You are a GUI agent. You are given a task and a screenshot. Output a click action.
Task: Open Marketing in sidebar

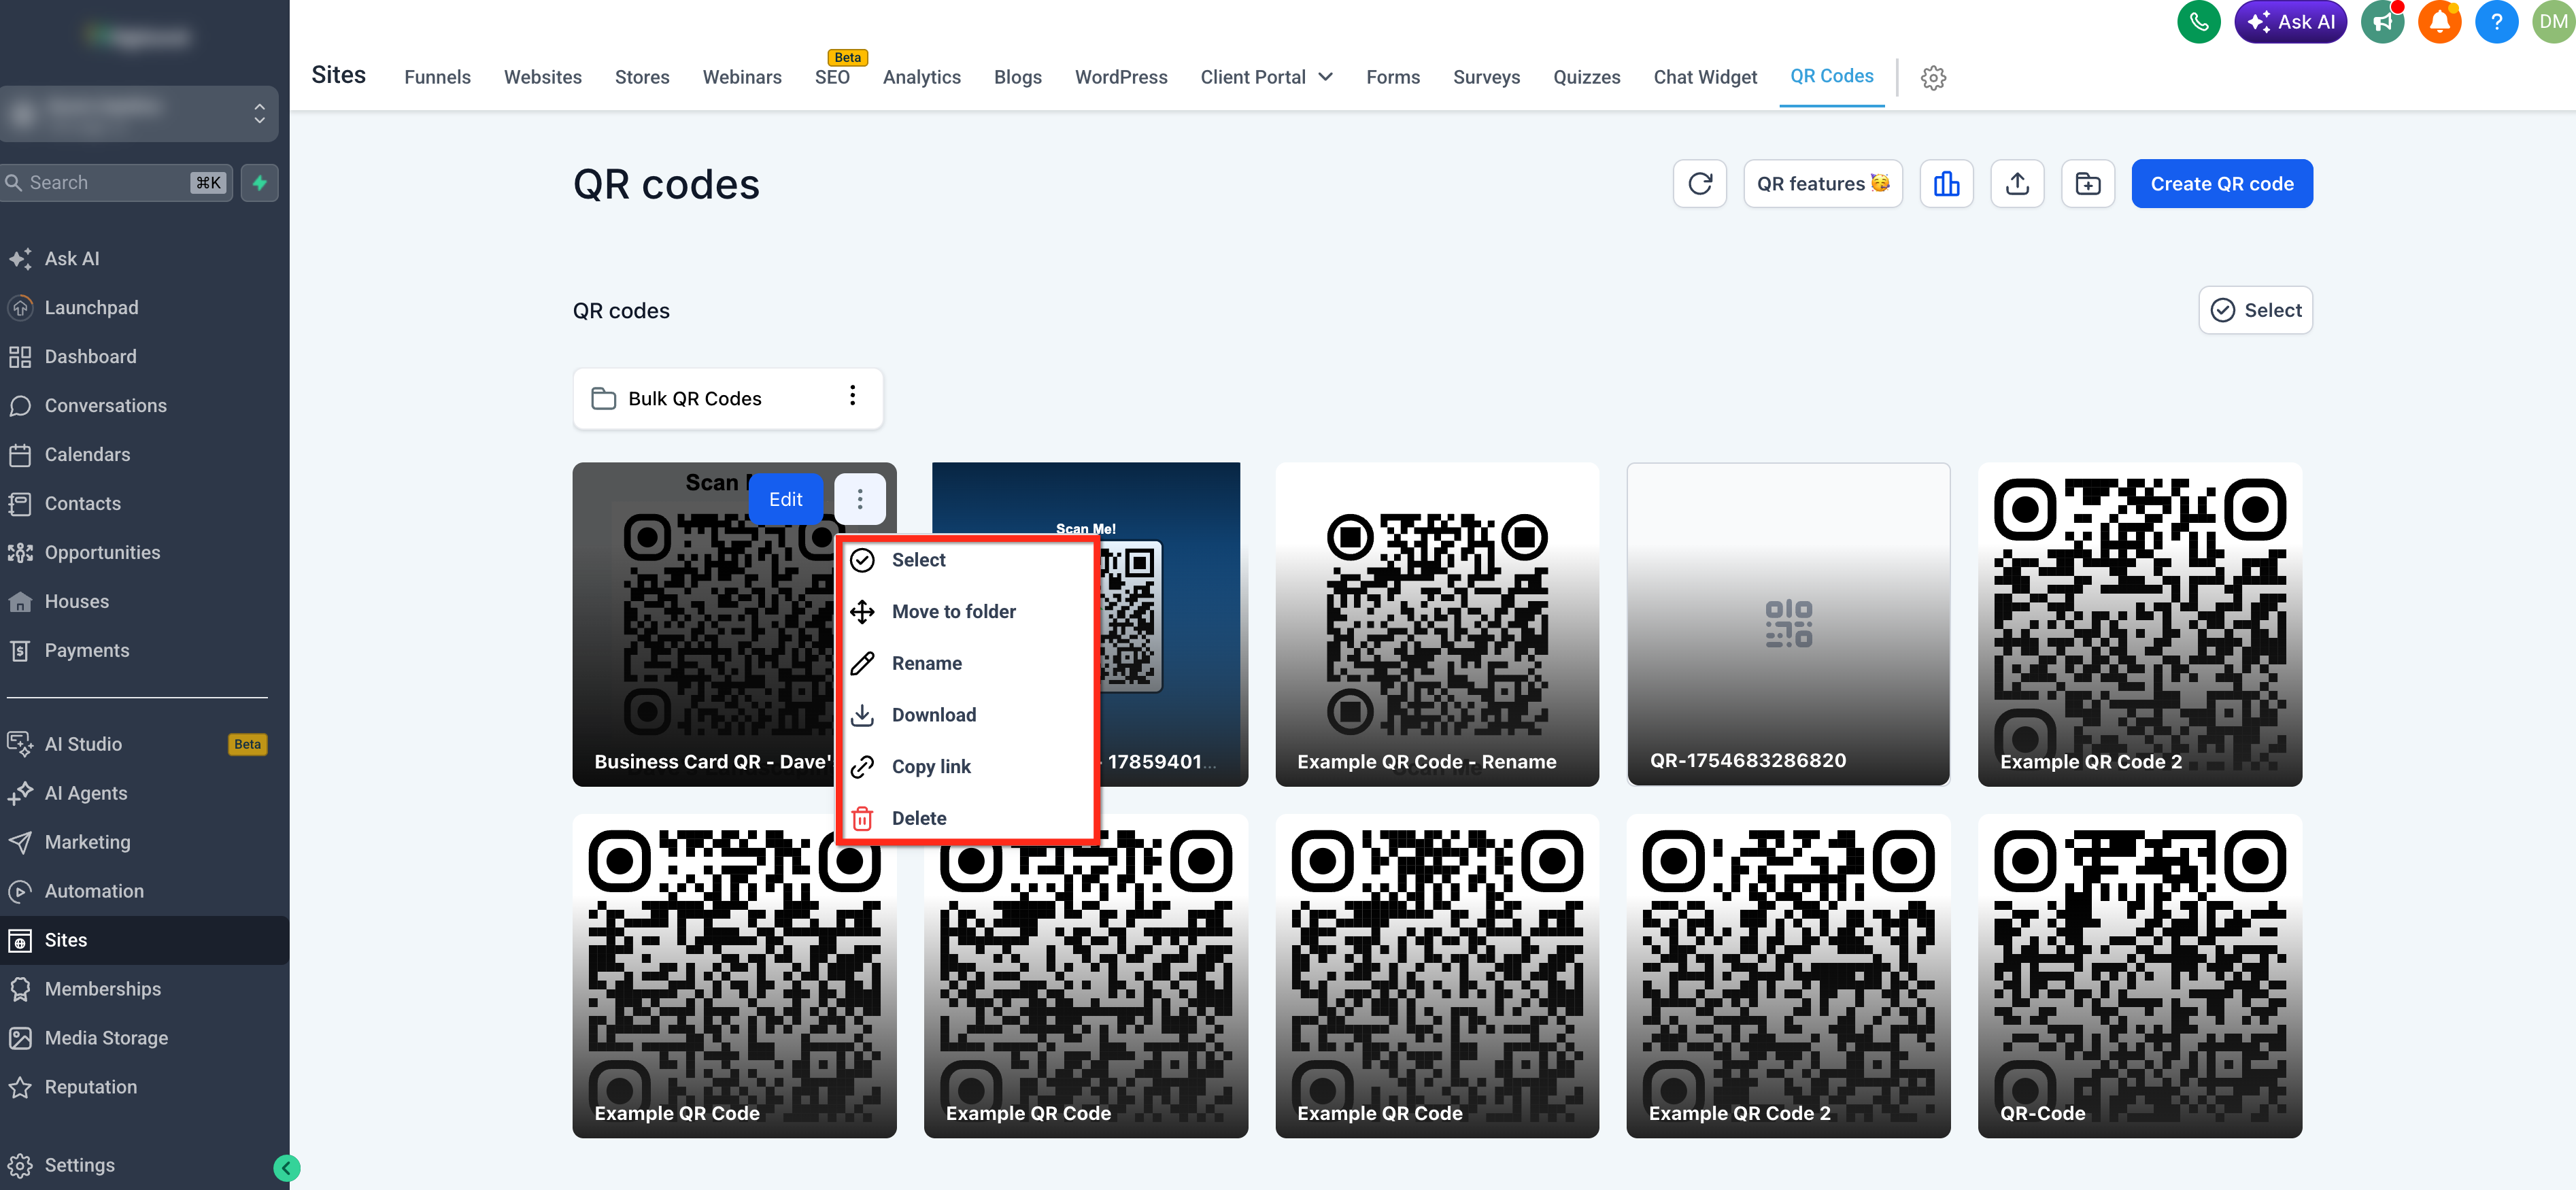(88, 842)
